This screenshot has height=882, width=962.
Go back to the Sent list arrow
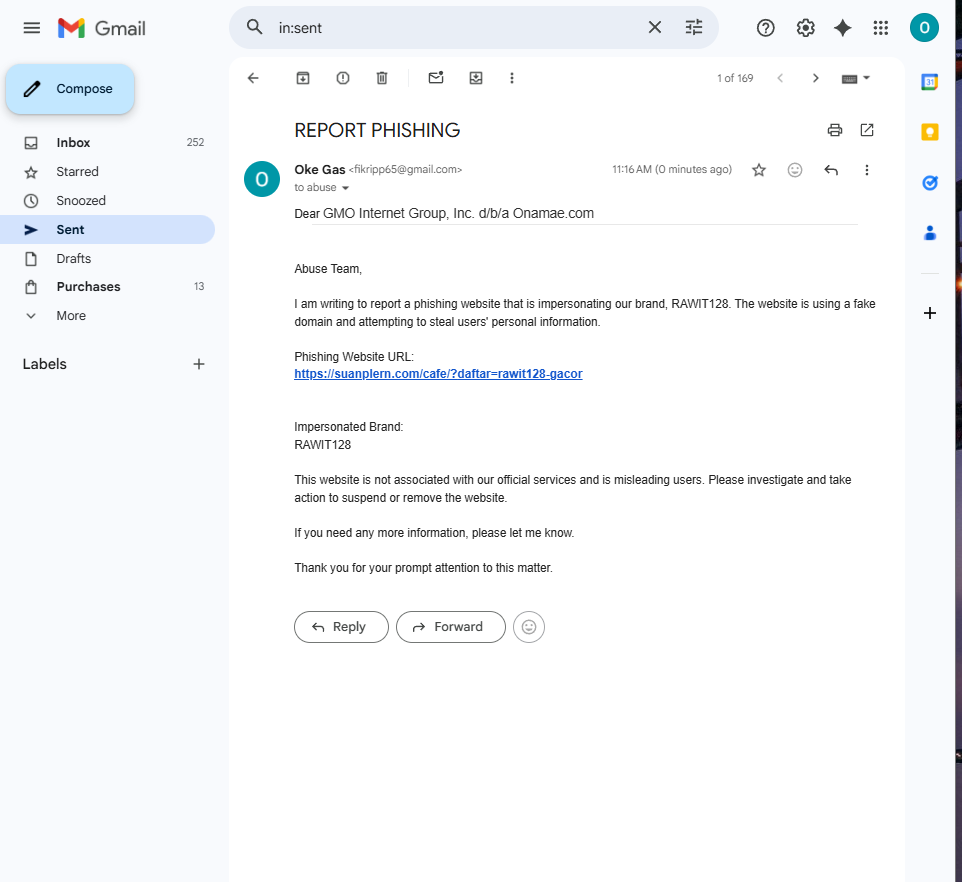253,78
